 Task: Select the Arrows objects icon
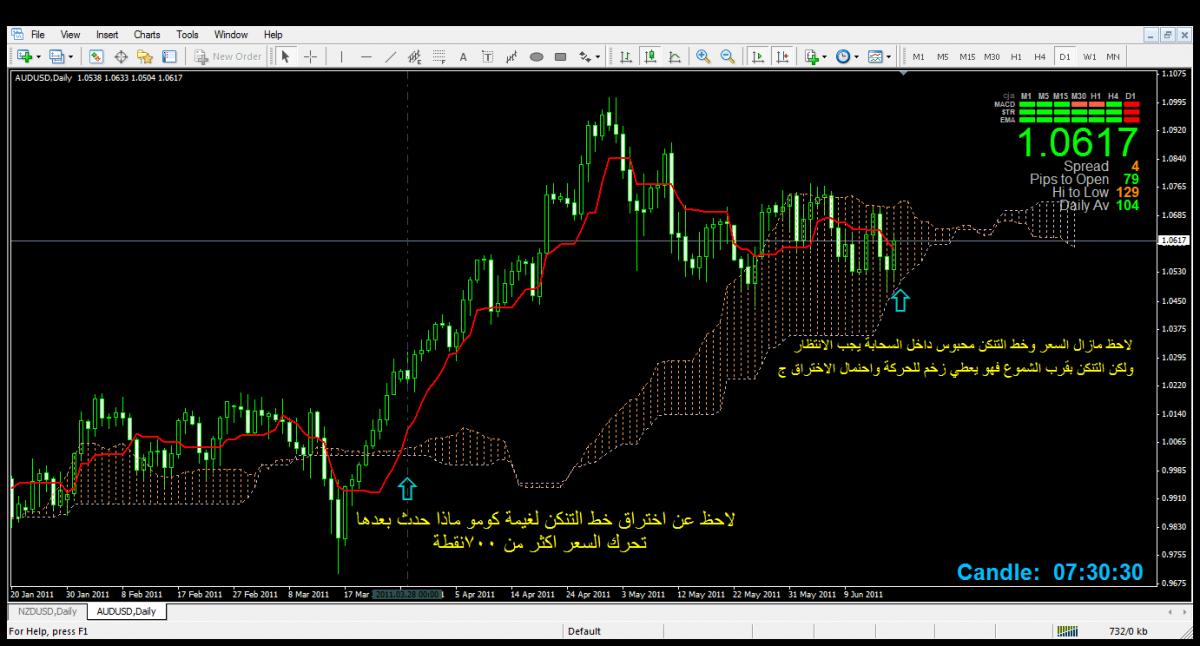(585, 57)
